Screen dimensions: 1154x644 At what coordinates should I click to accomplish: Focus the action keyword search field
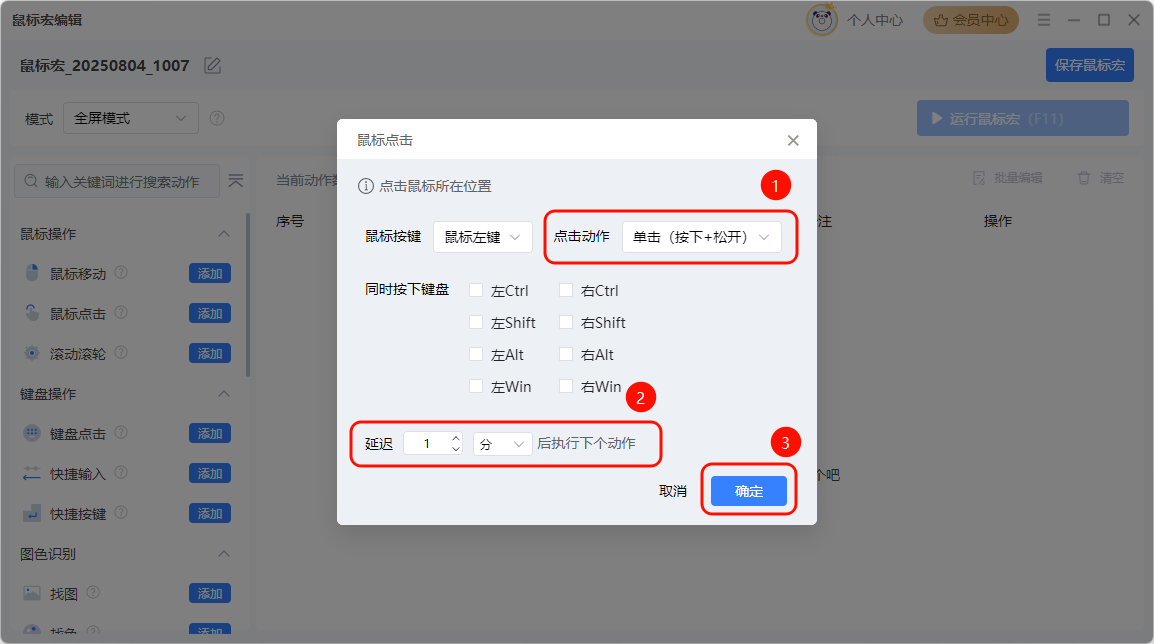(117, 181)
